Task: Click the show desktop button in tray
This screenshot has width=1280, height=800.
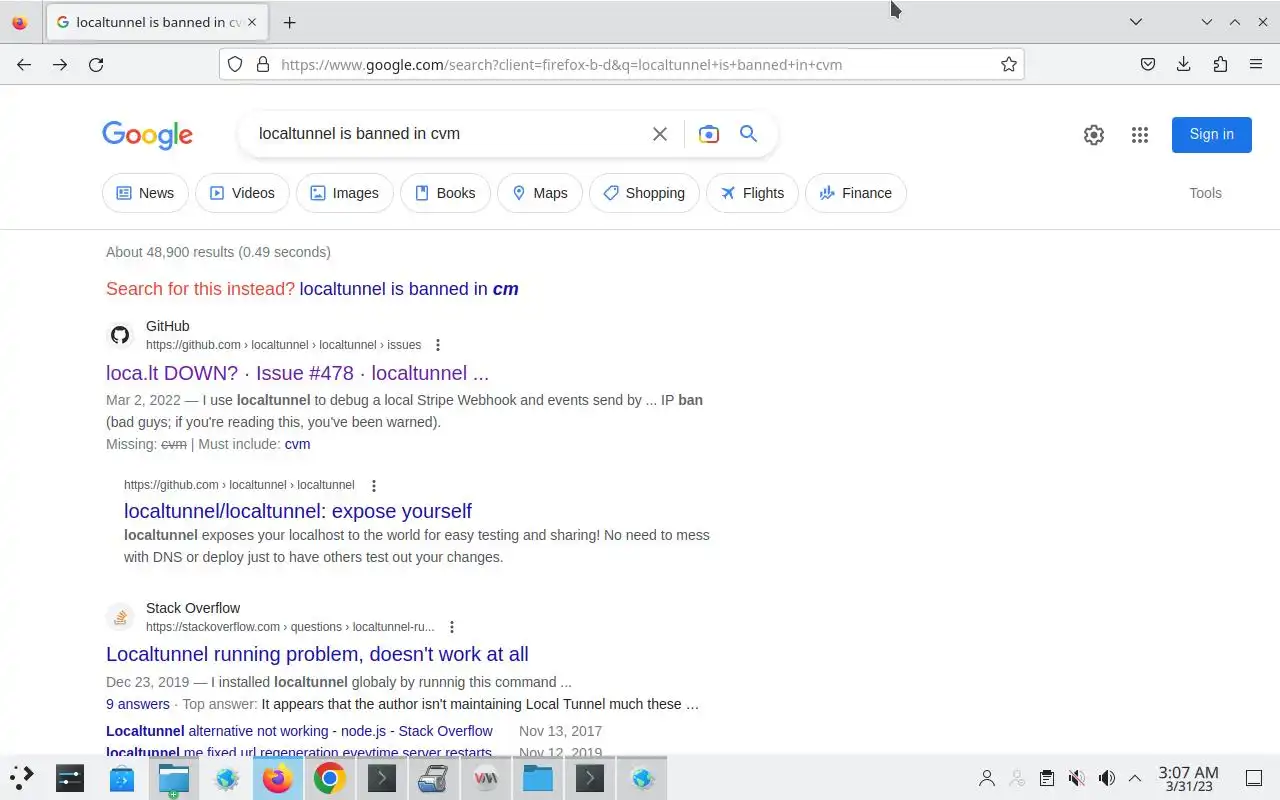Action: [x=1254, y=778]
